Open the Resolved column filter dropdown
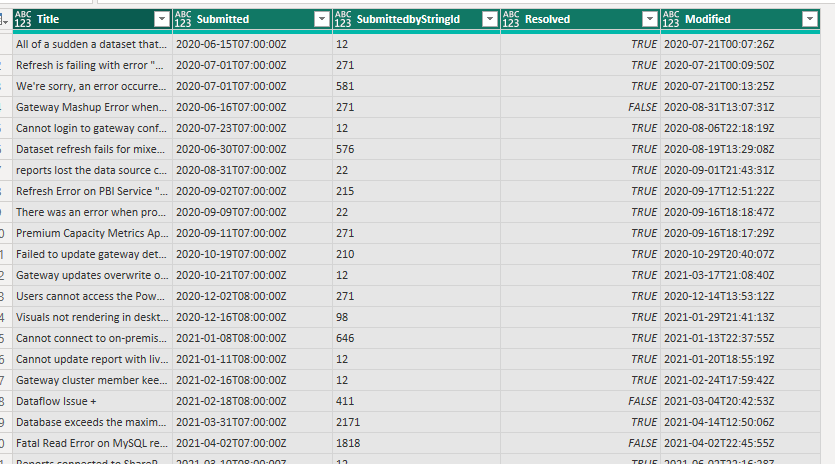This screenshot has width=835, height=464. (650, 20)
